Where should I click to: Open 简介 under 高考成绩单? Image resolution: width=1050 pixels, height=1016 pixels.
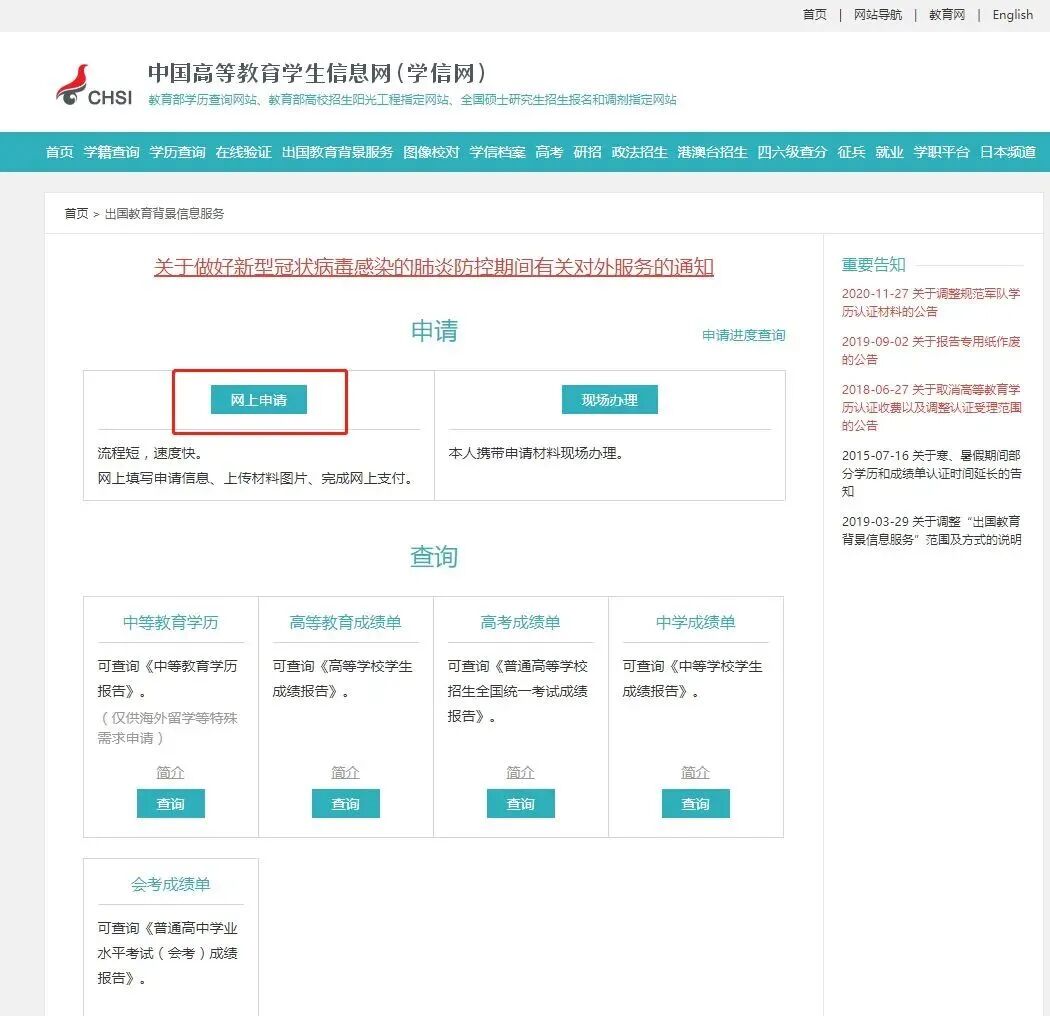click(x=520, y=772)
